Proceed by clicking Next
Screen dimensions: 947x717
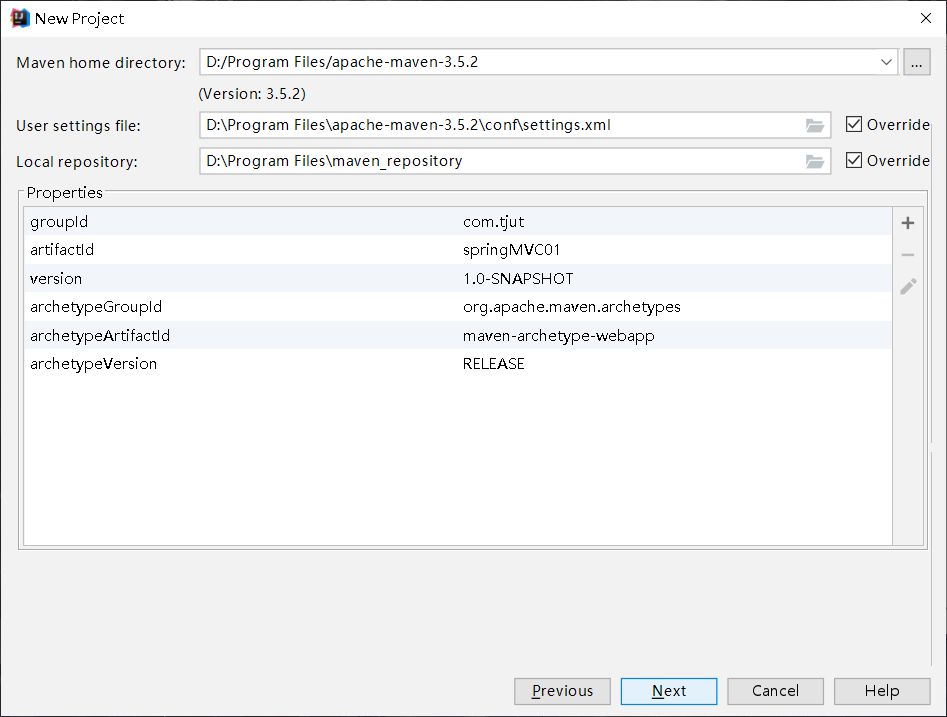(668, 690)
